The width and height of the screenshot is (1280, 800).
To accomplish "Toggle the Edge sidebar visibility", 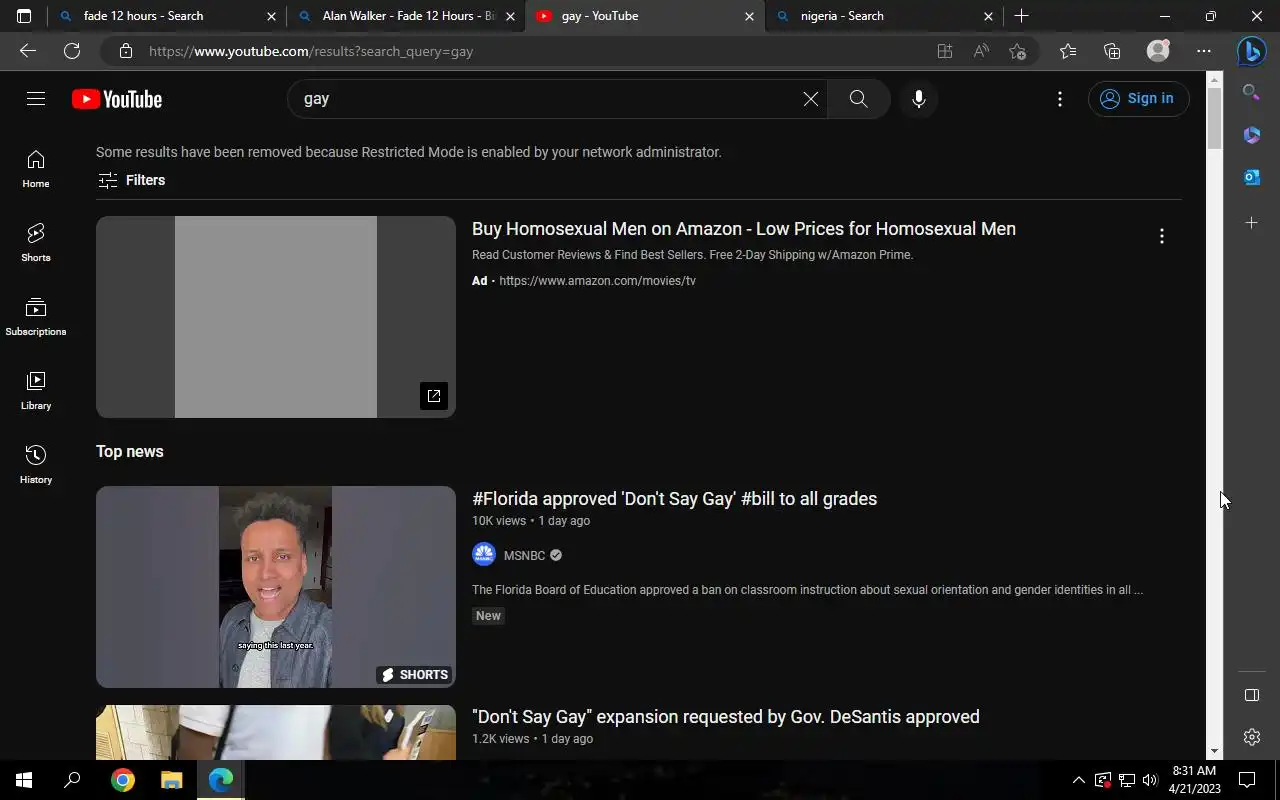I will click(1251, 695).
